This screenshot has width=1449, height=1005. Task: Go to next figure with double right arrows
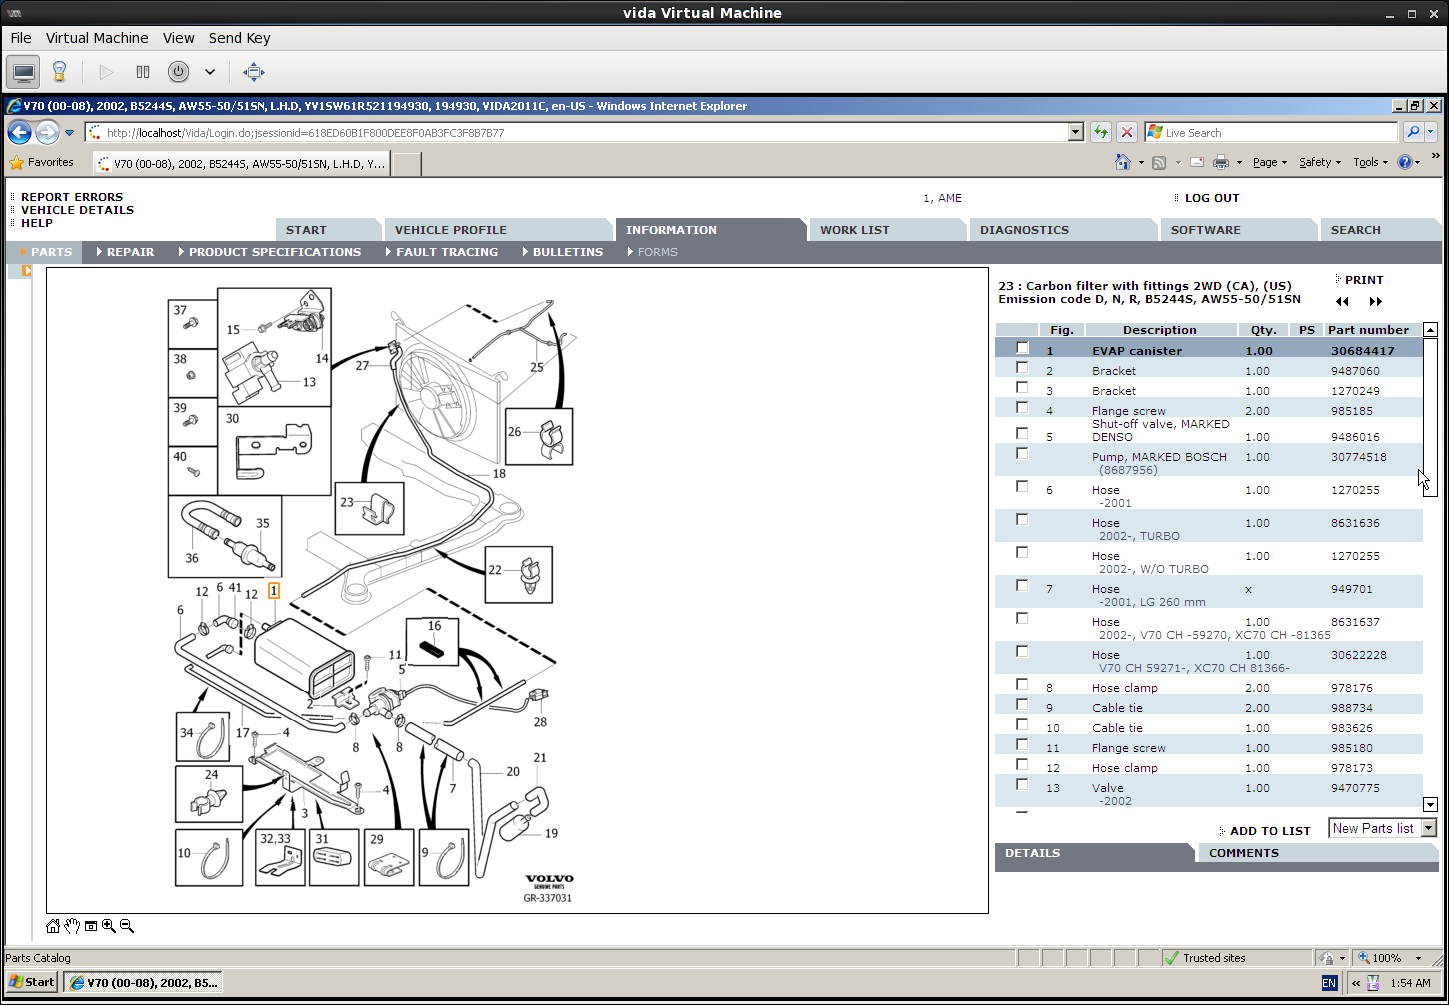pos(1376,302)
